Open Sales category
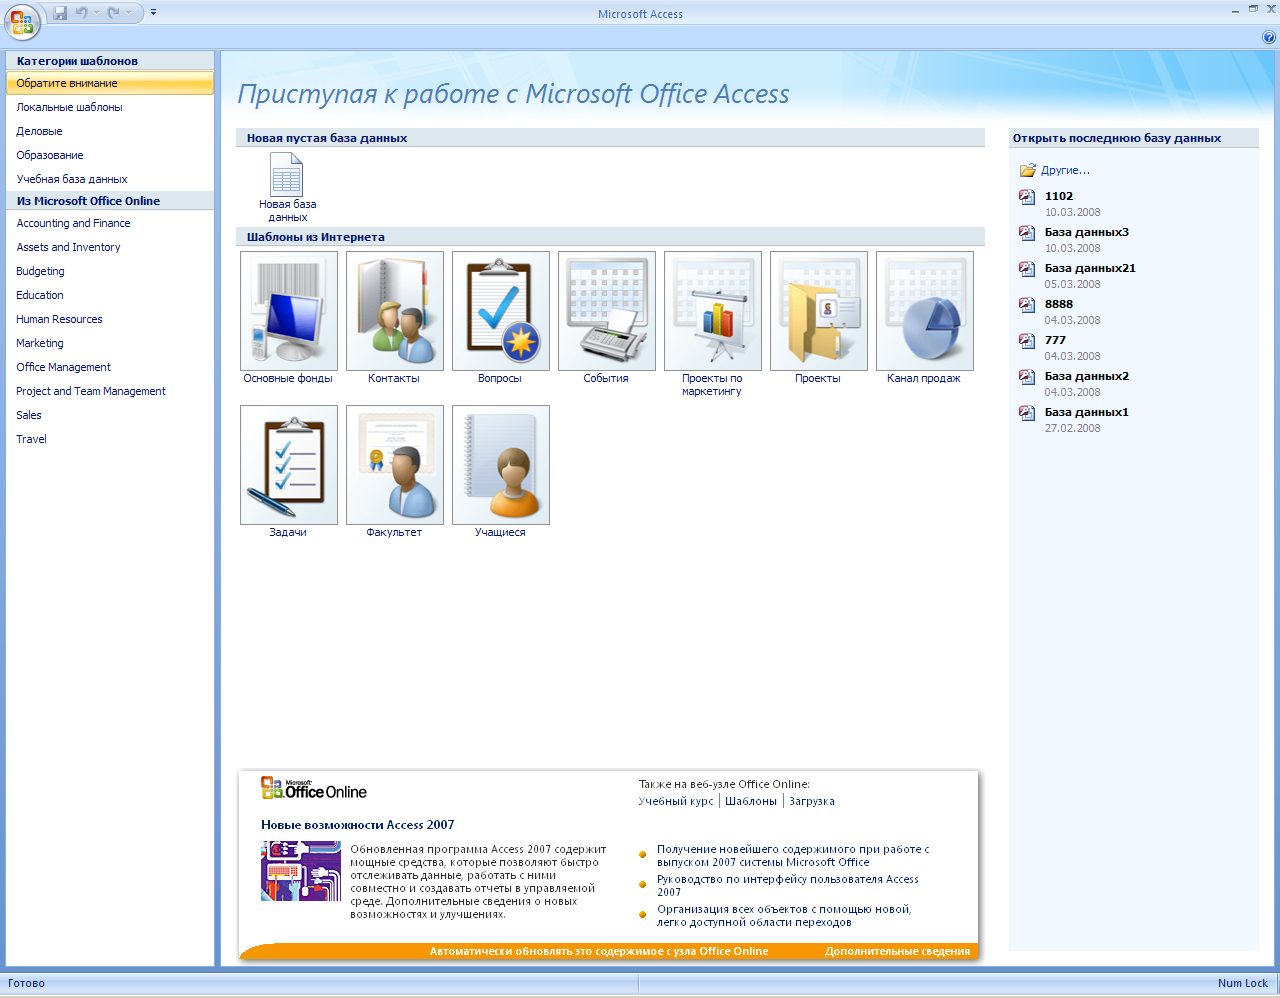Image resolution: width=1280 pixels, height=998 pixels. click(110, 415)
